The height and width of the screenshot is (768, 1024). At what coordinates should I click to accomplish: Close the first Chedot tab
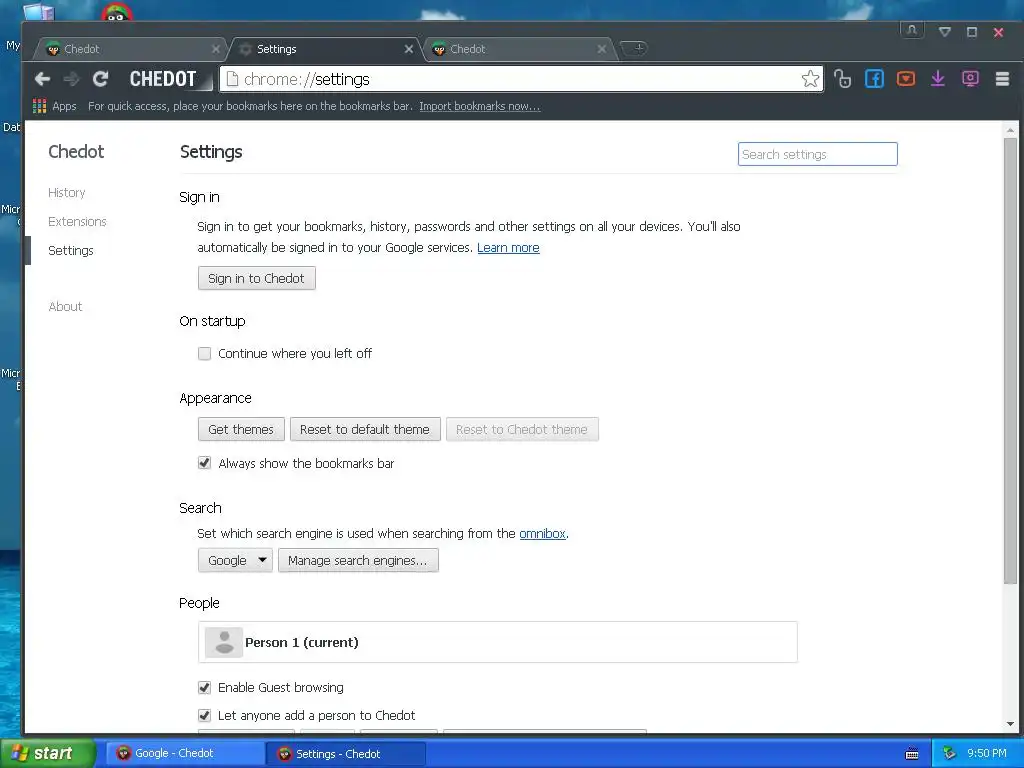tap(216, 49)
